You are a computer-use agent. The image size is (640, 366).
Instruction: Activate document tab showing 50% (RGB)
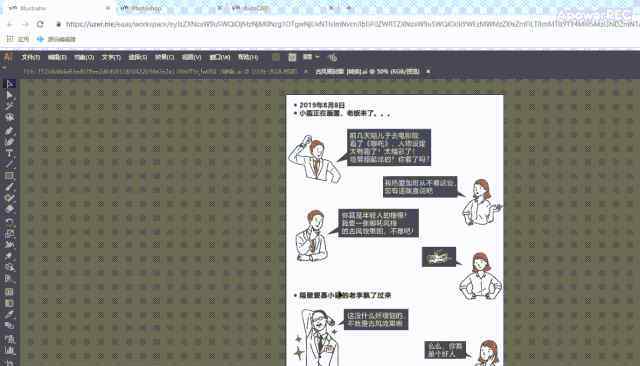(367, 71)
